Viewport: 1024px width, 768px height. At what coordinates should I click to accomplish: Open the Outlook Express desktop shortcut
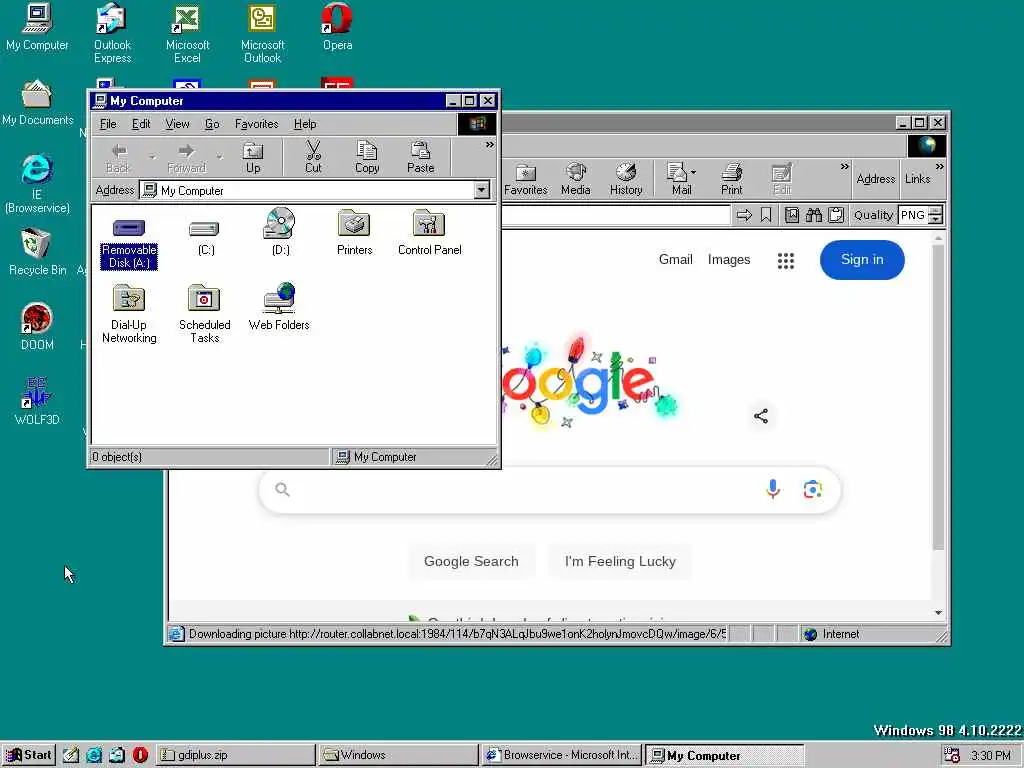tap(112, 33)
